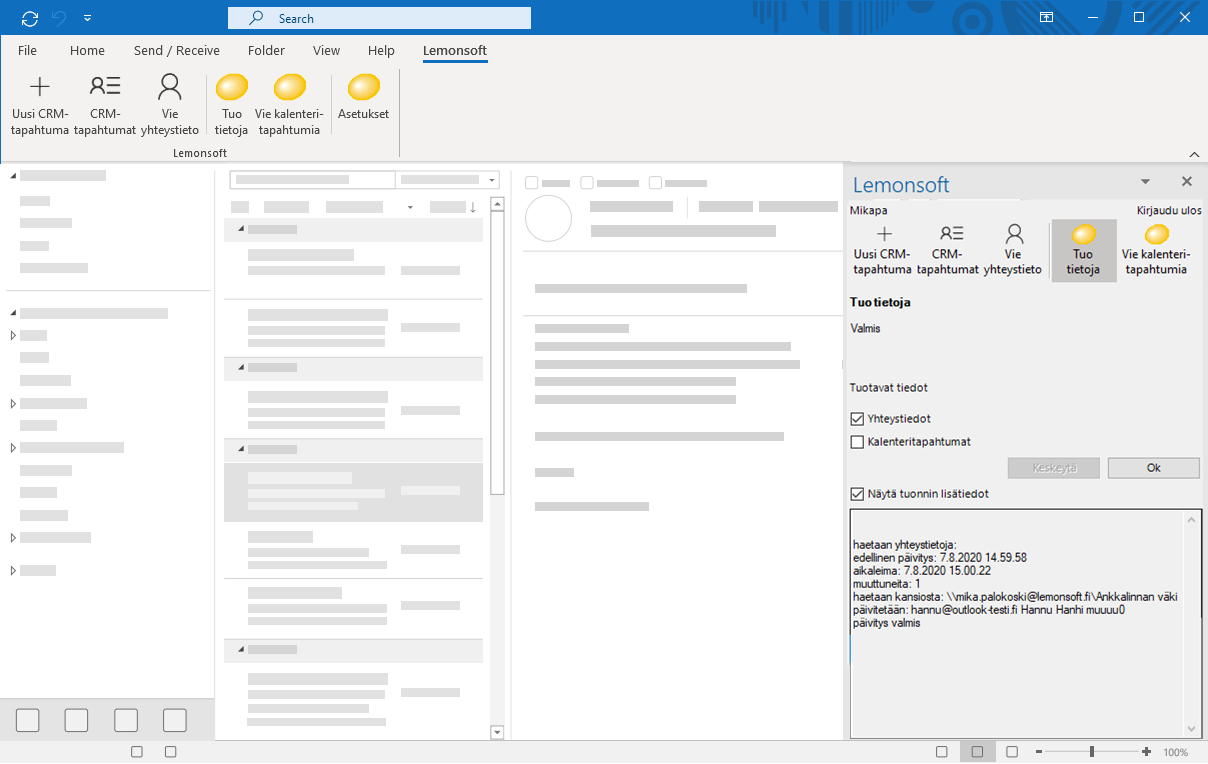This screenshot has width=1208, height=764.
Task: Toggle the Yhteystiedot checkbox
Action: coord(857,419)
